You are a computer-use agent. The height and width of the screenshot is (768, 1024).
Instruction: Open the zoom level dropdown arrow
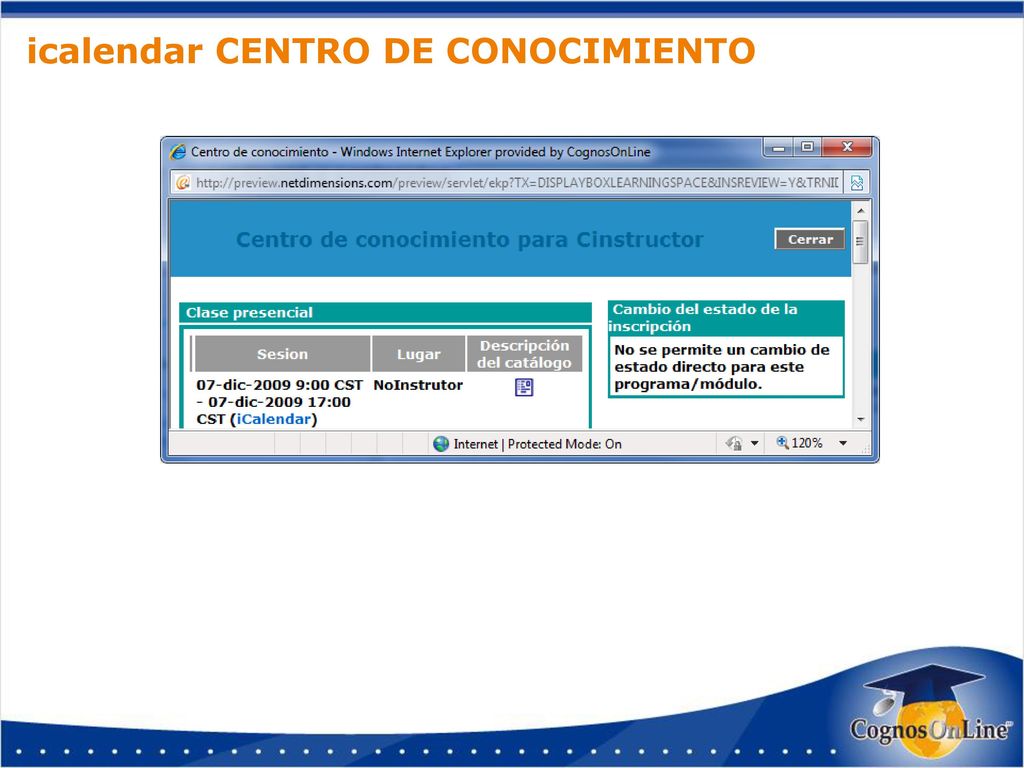[x=843, y=443]
